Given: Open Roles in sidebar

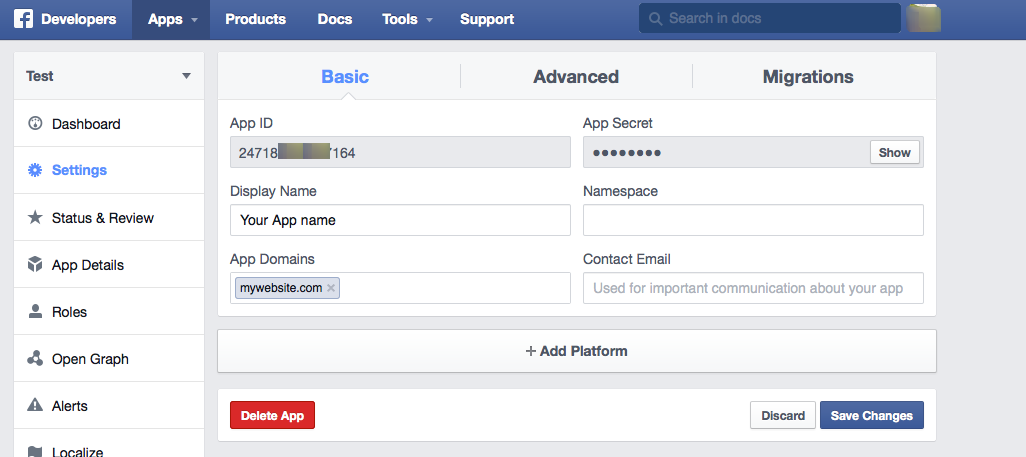Looking at the screenshot, I should [x=109, y=312].
